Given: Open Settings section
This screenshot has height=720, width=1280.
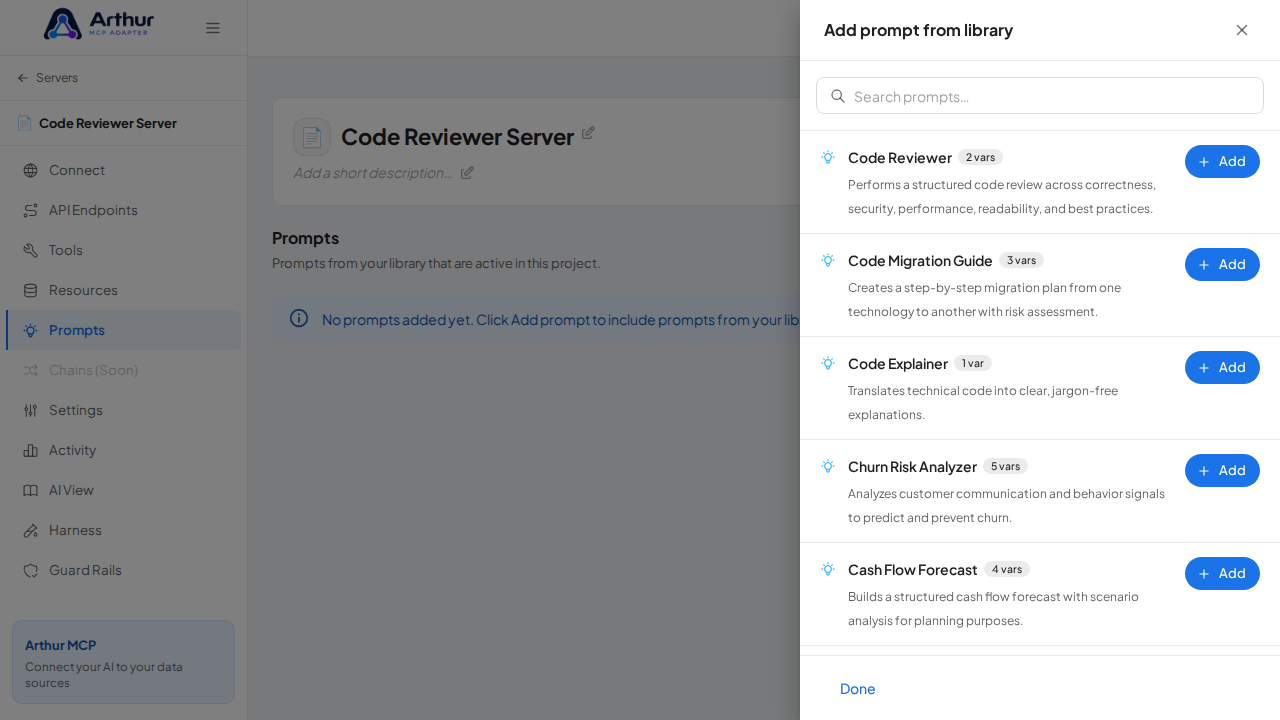Looking at the screenshot, I should coord(123,410).
